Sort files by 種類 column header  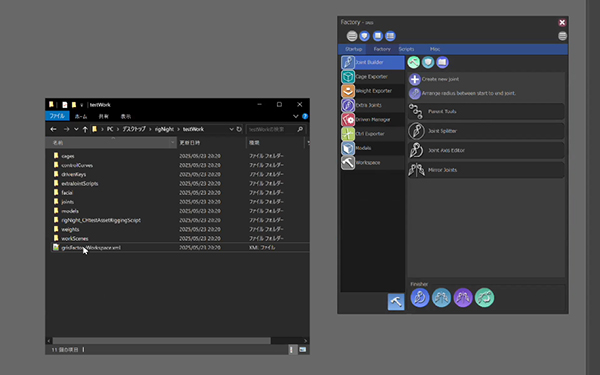click(275, 143)
